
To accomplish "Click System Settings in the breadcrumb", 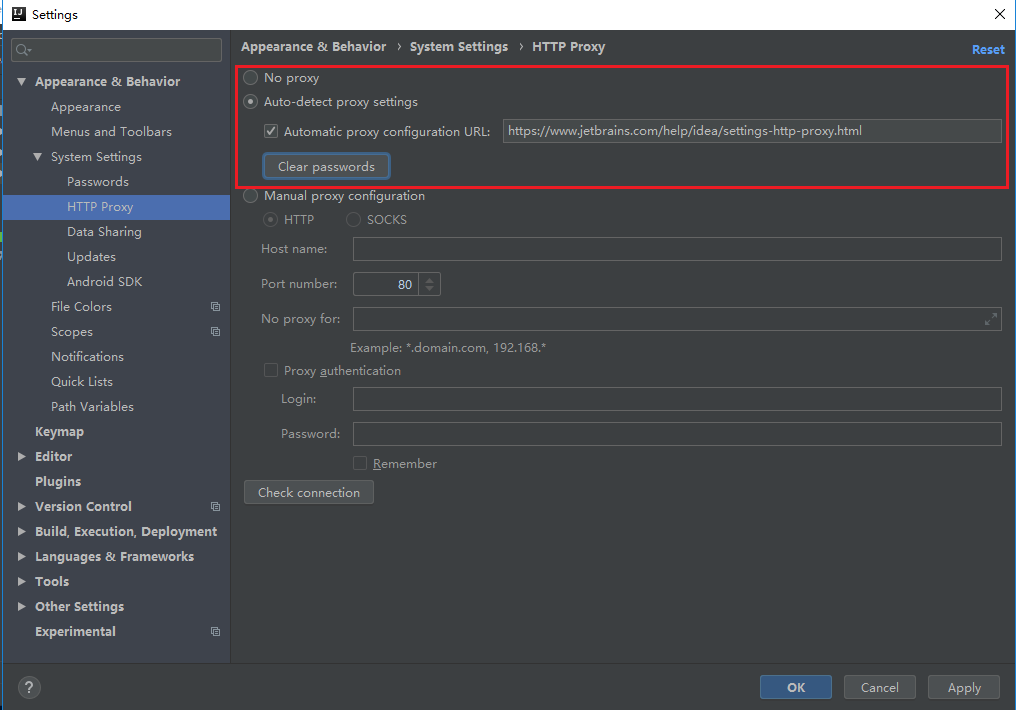I will pos(459,47).
